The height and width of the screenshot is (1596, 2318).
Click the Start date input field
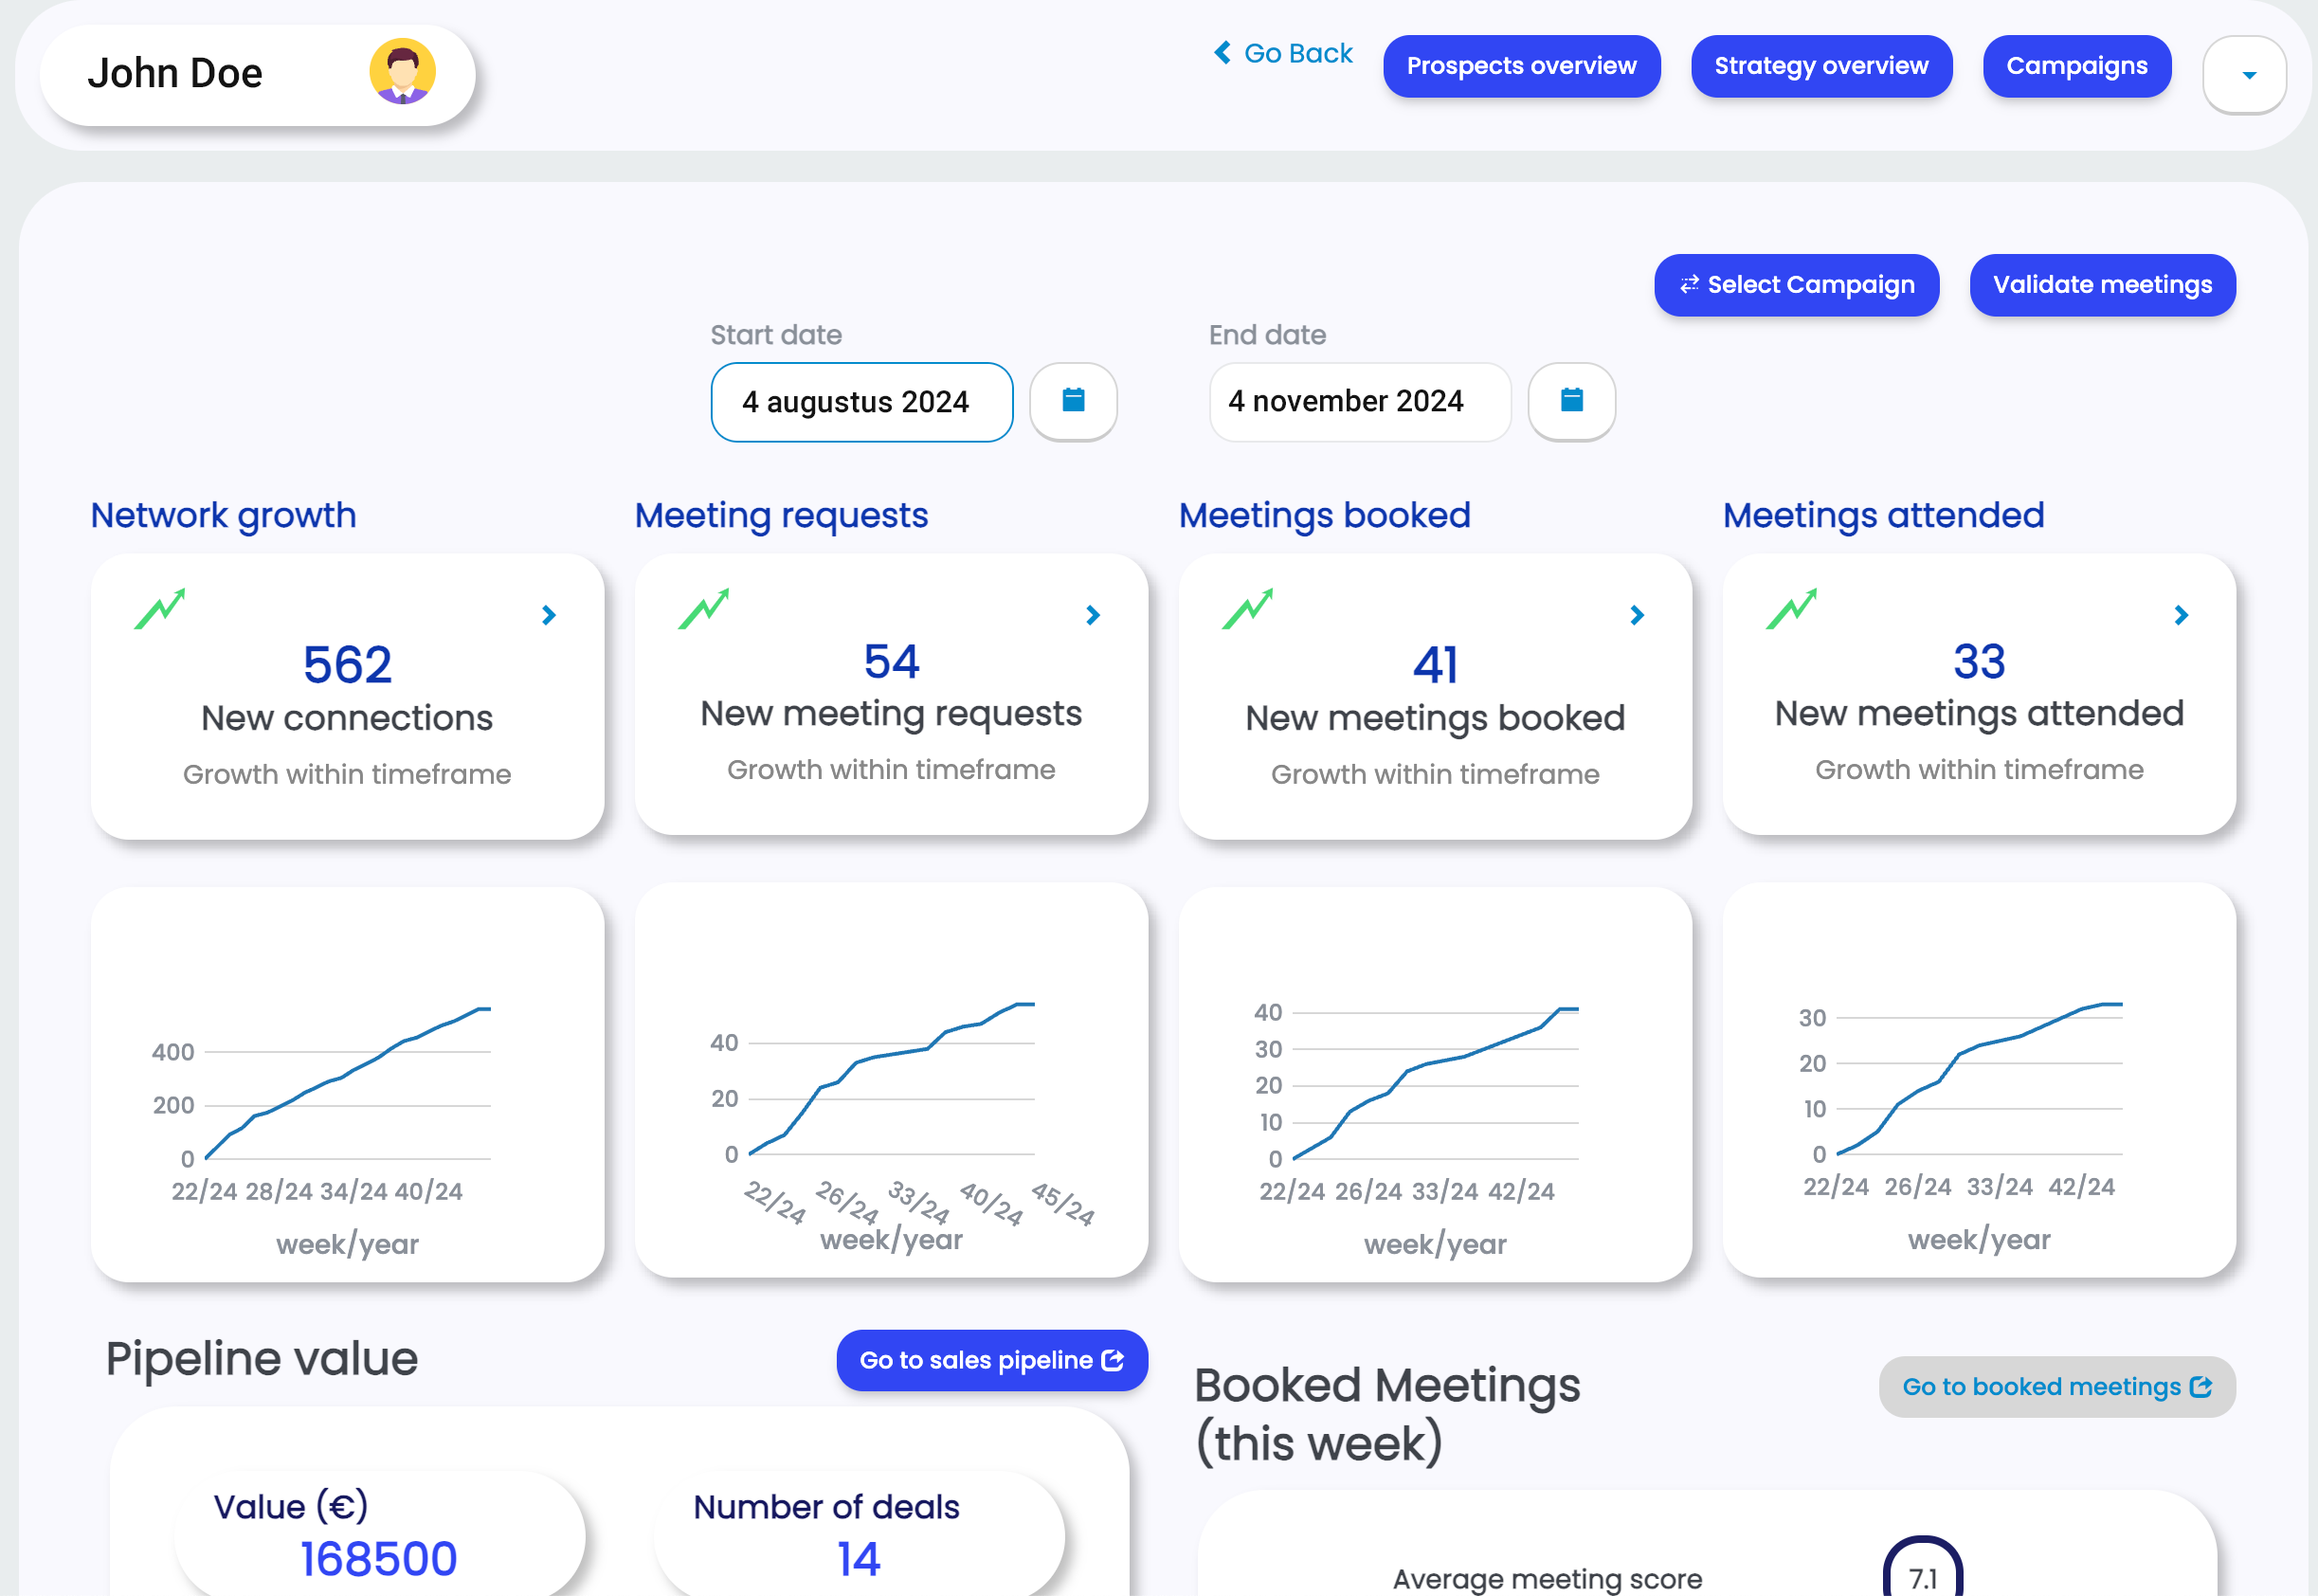(861, 402)
